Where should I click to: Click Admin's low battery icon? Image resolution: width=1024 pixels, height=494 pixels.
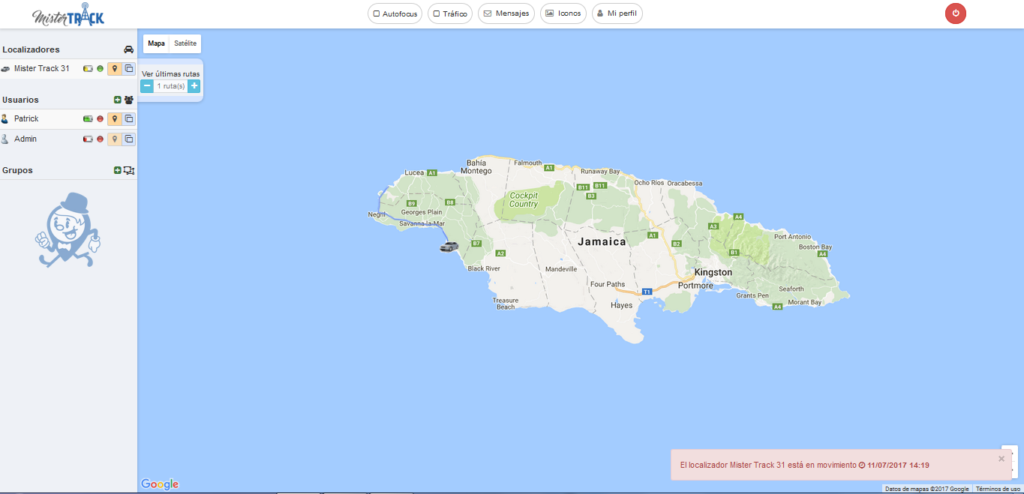[x=88, y=139]
